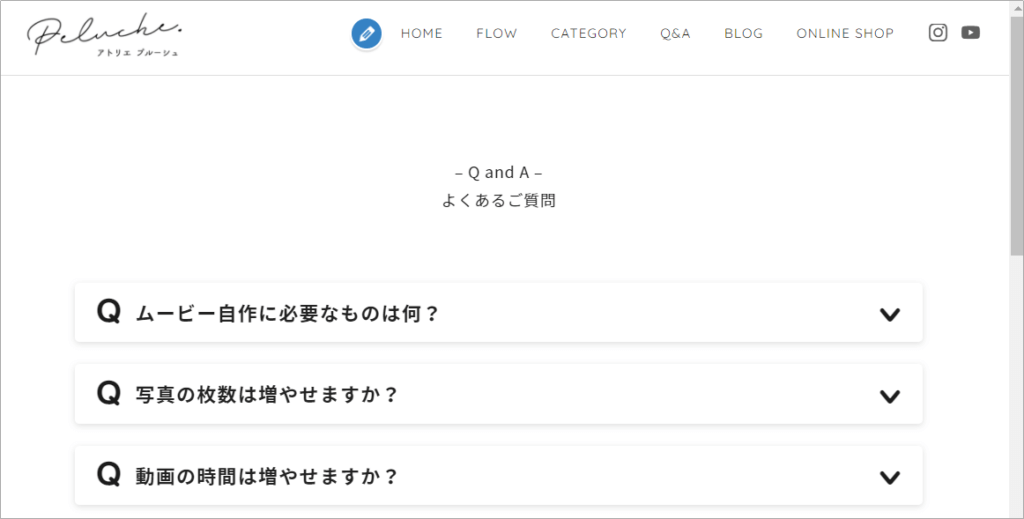Visit the ONLINE SHOP link
Viewport: 1024px width, 519px height.
(x=845, y=33)
